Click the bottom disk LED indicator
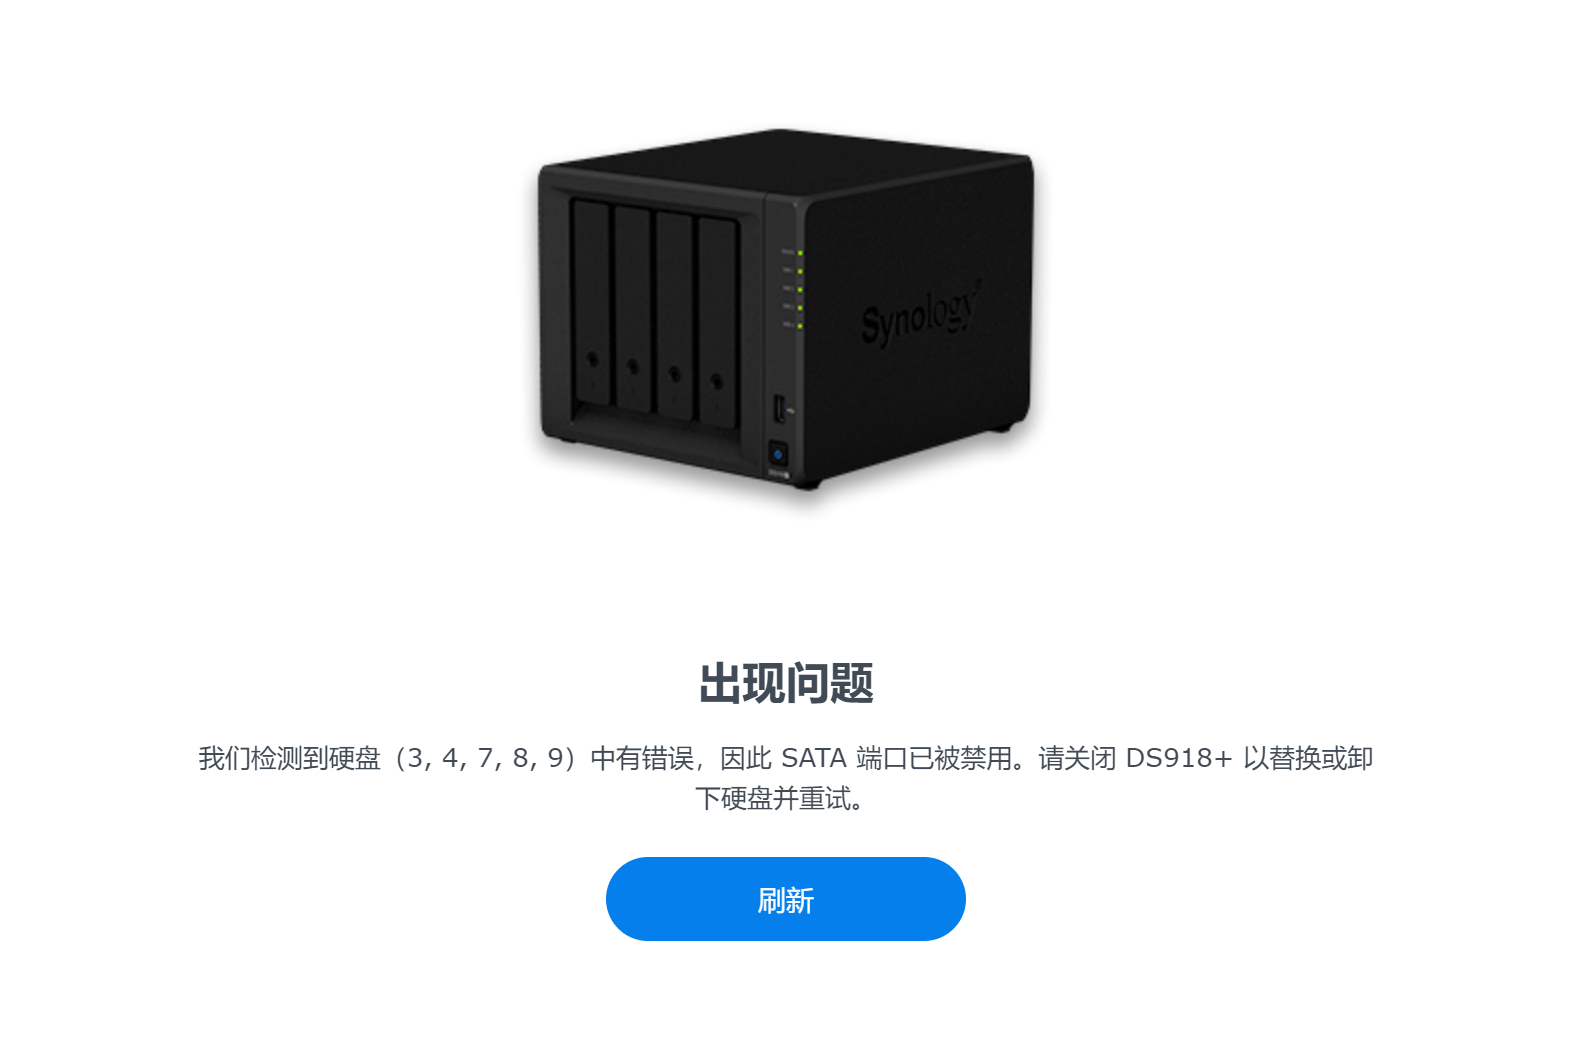Viewport: 1594px width, 1057px height. (801, 326)
